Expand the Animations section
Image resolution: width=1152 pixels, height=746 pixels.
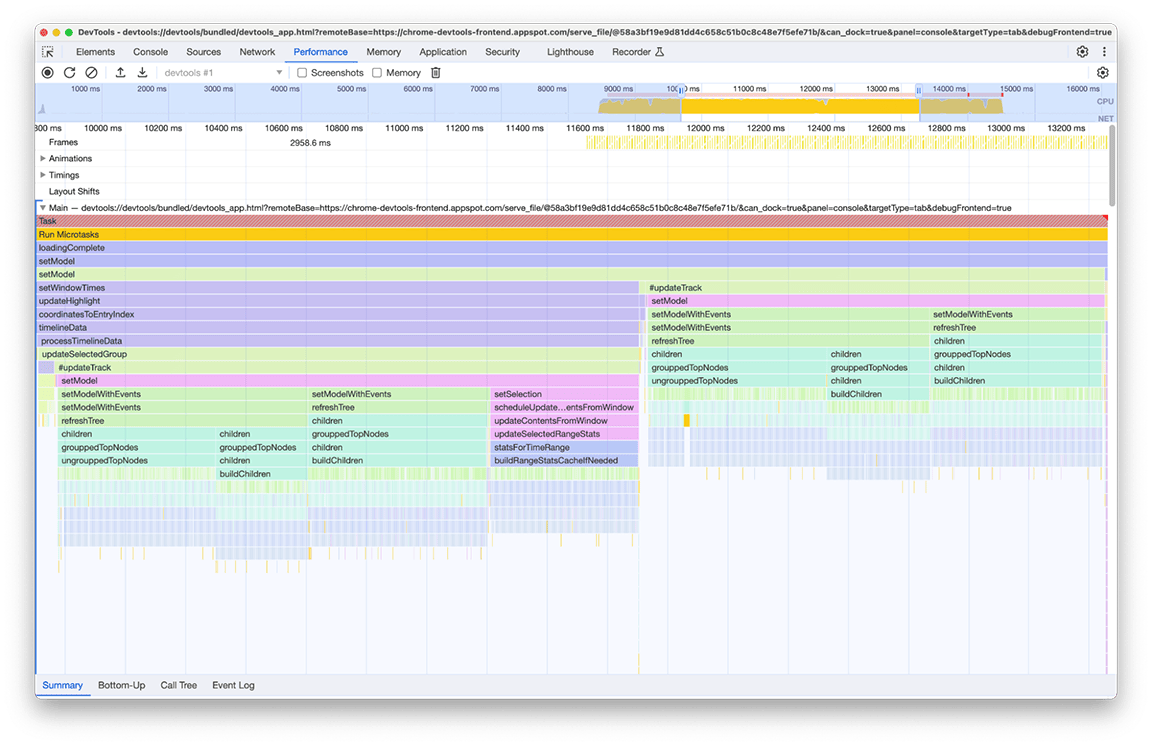[44, 158]
